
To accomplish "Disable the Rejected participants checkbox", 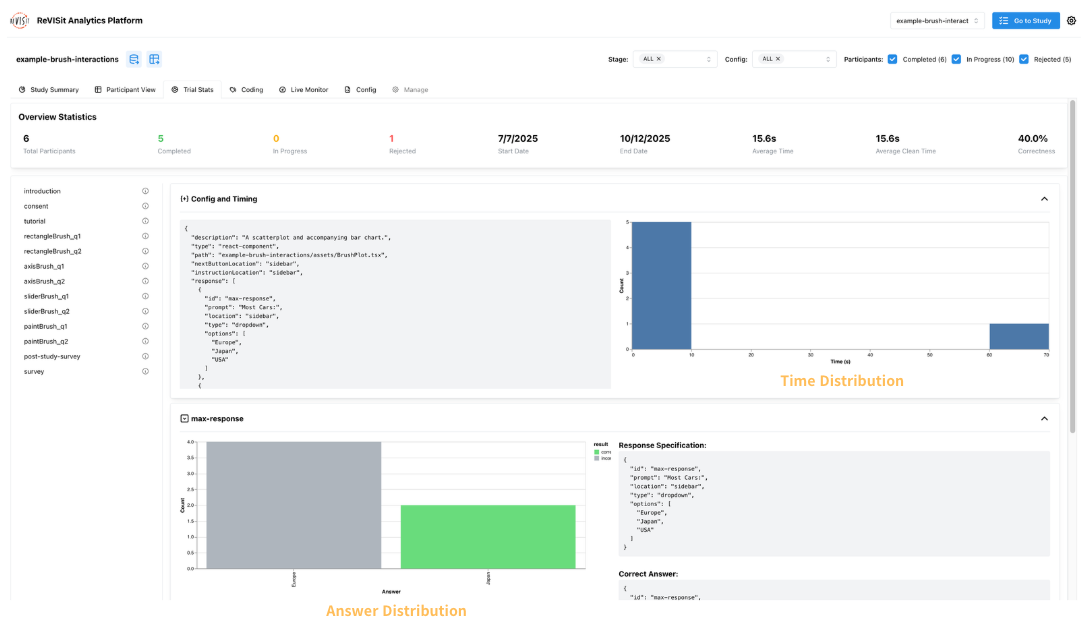I will [x=1024, y=59].
